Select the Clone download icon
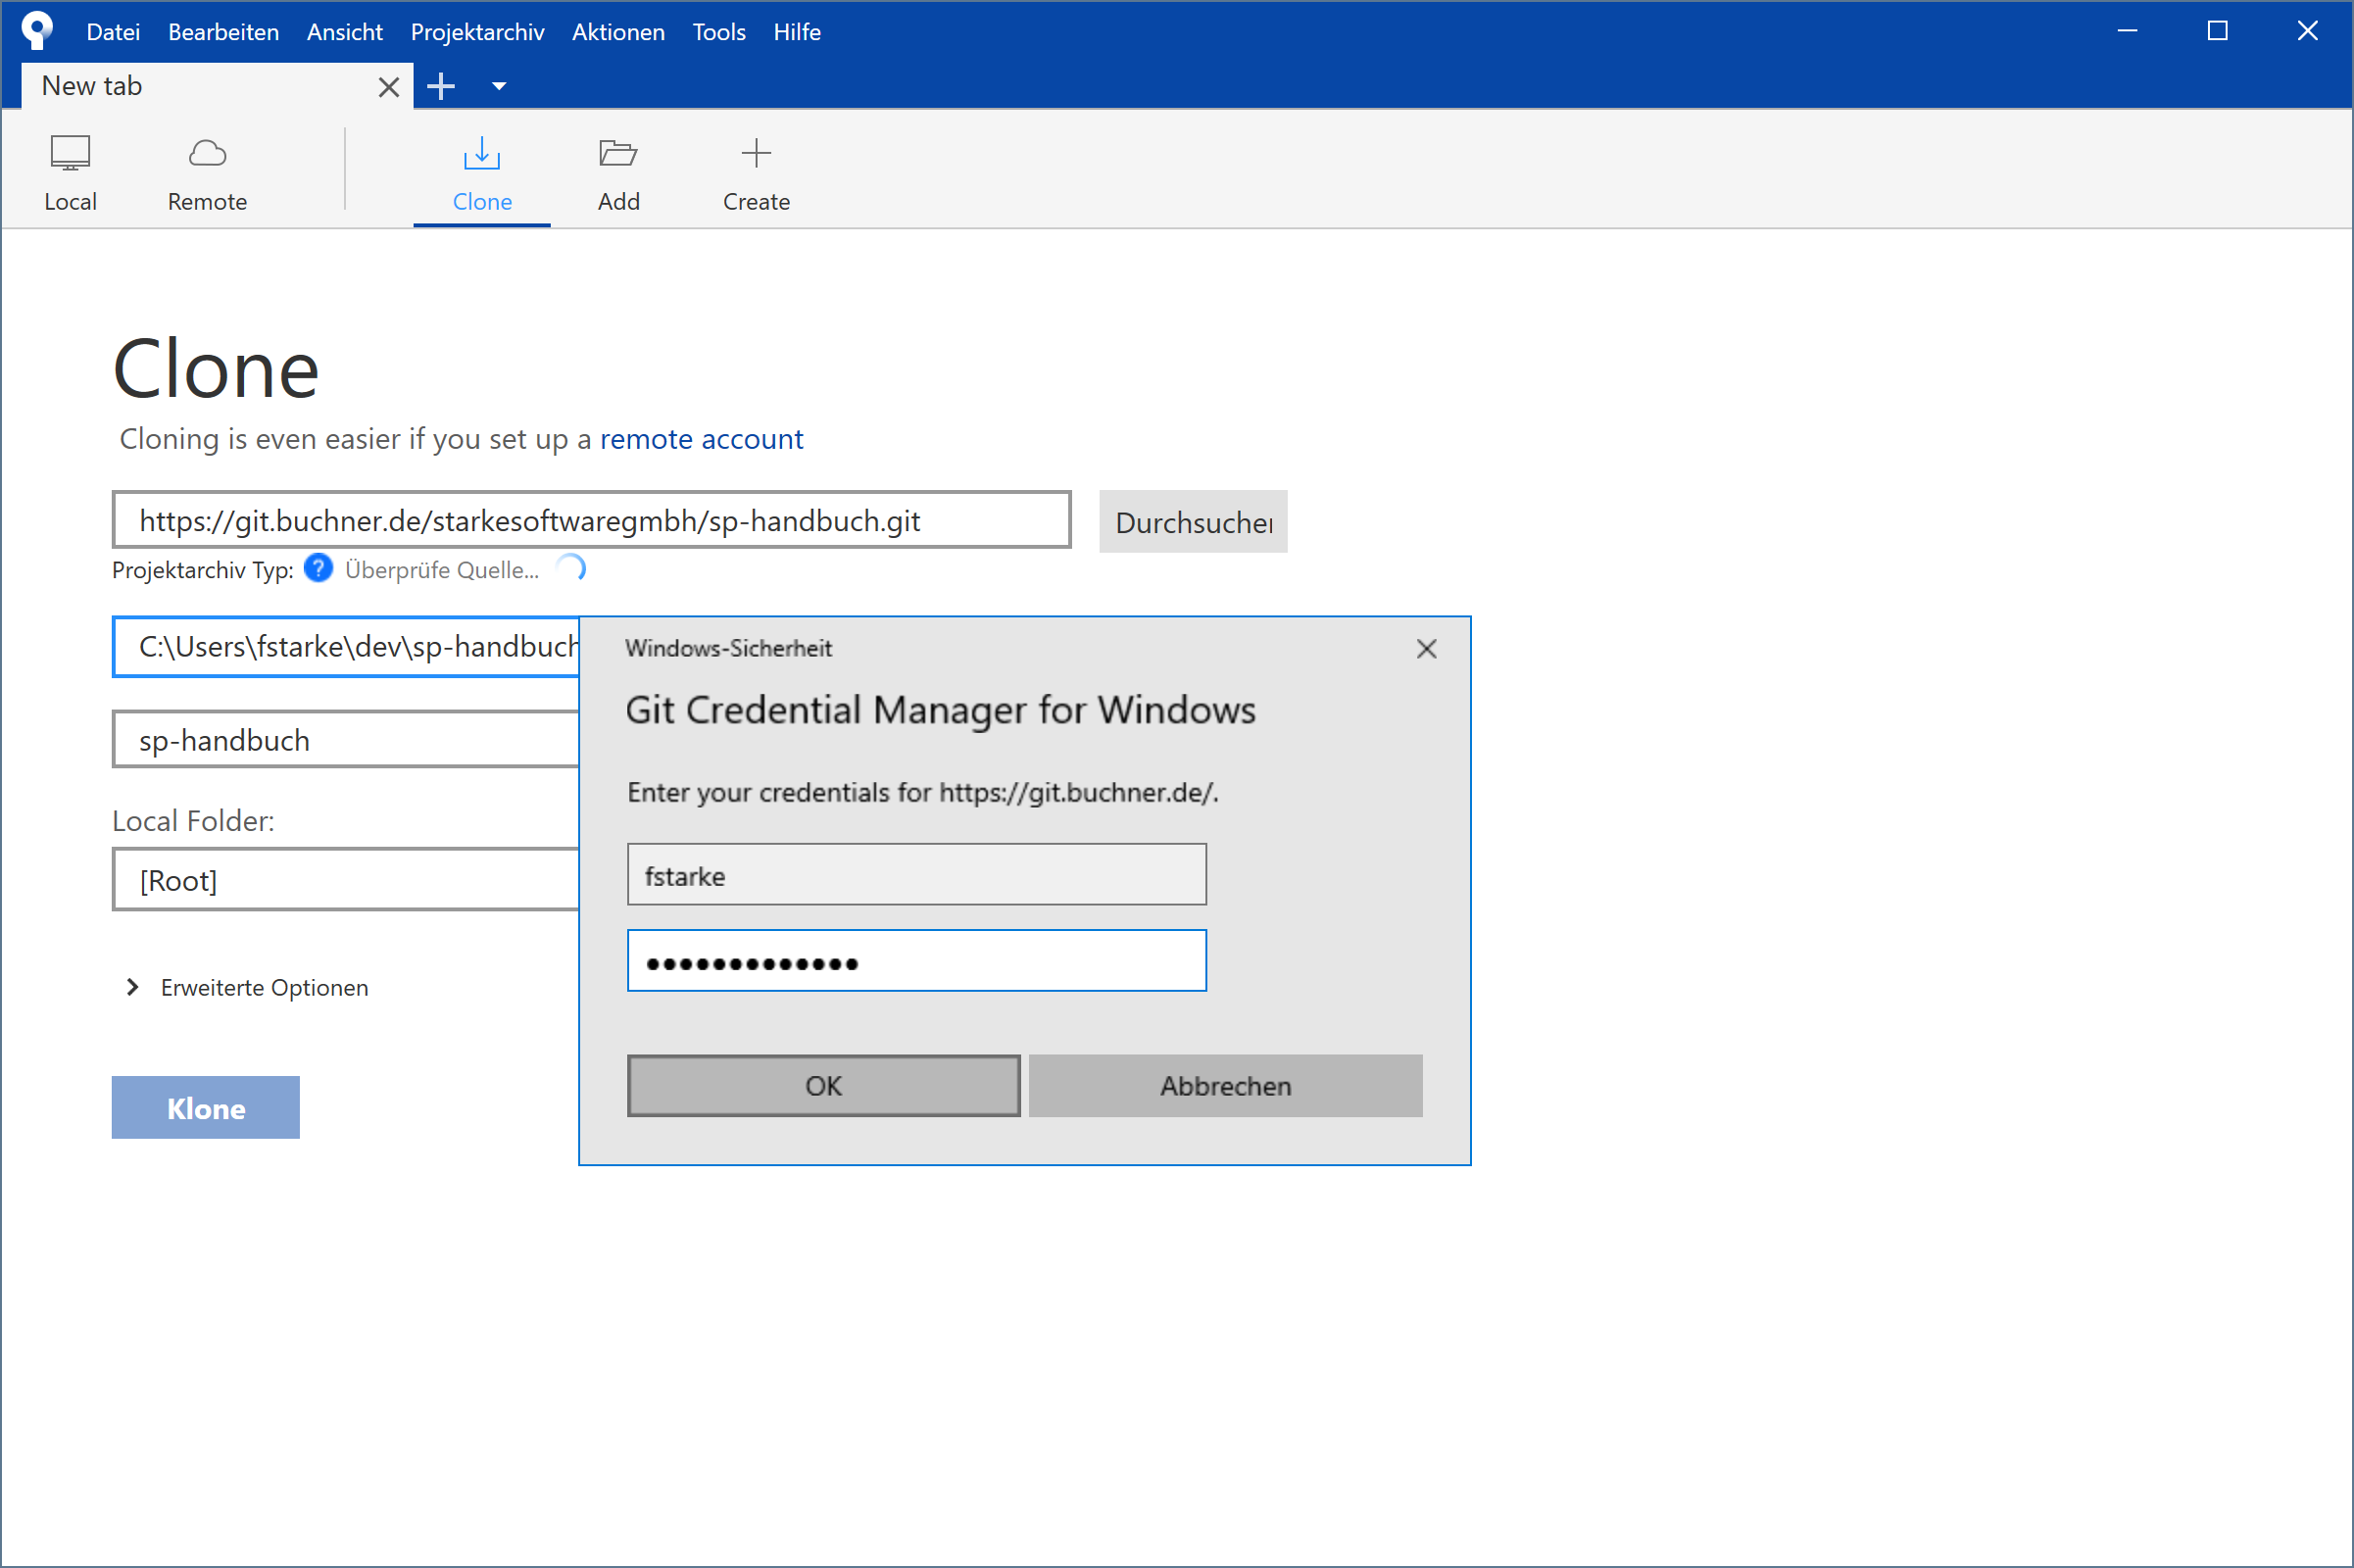 point(482,153)
